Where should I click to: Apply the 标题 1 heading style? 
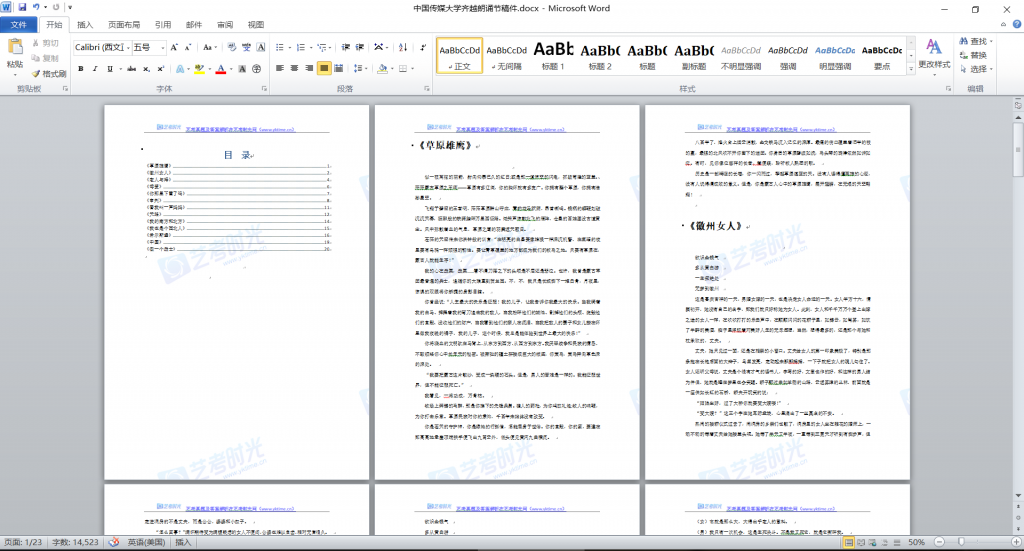point(553,55)
